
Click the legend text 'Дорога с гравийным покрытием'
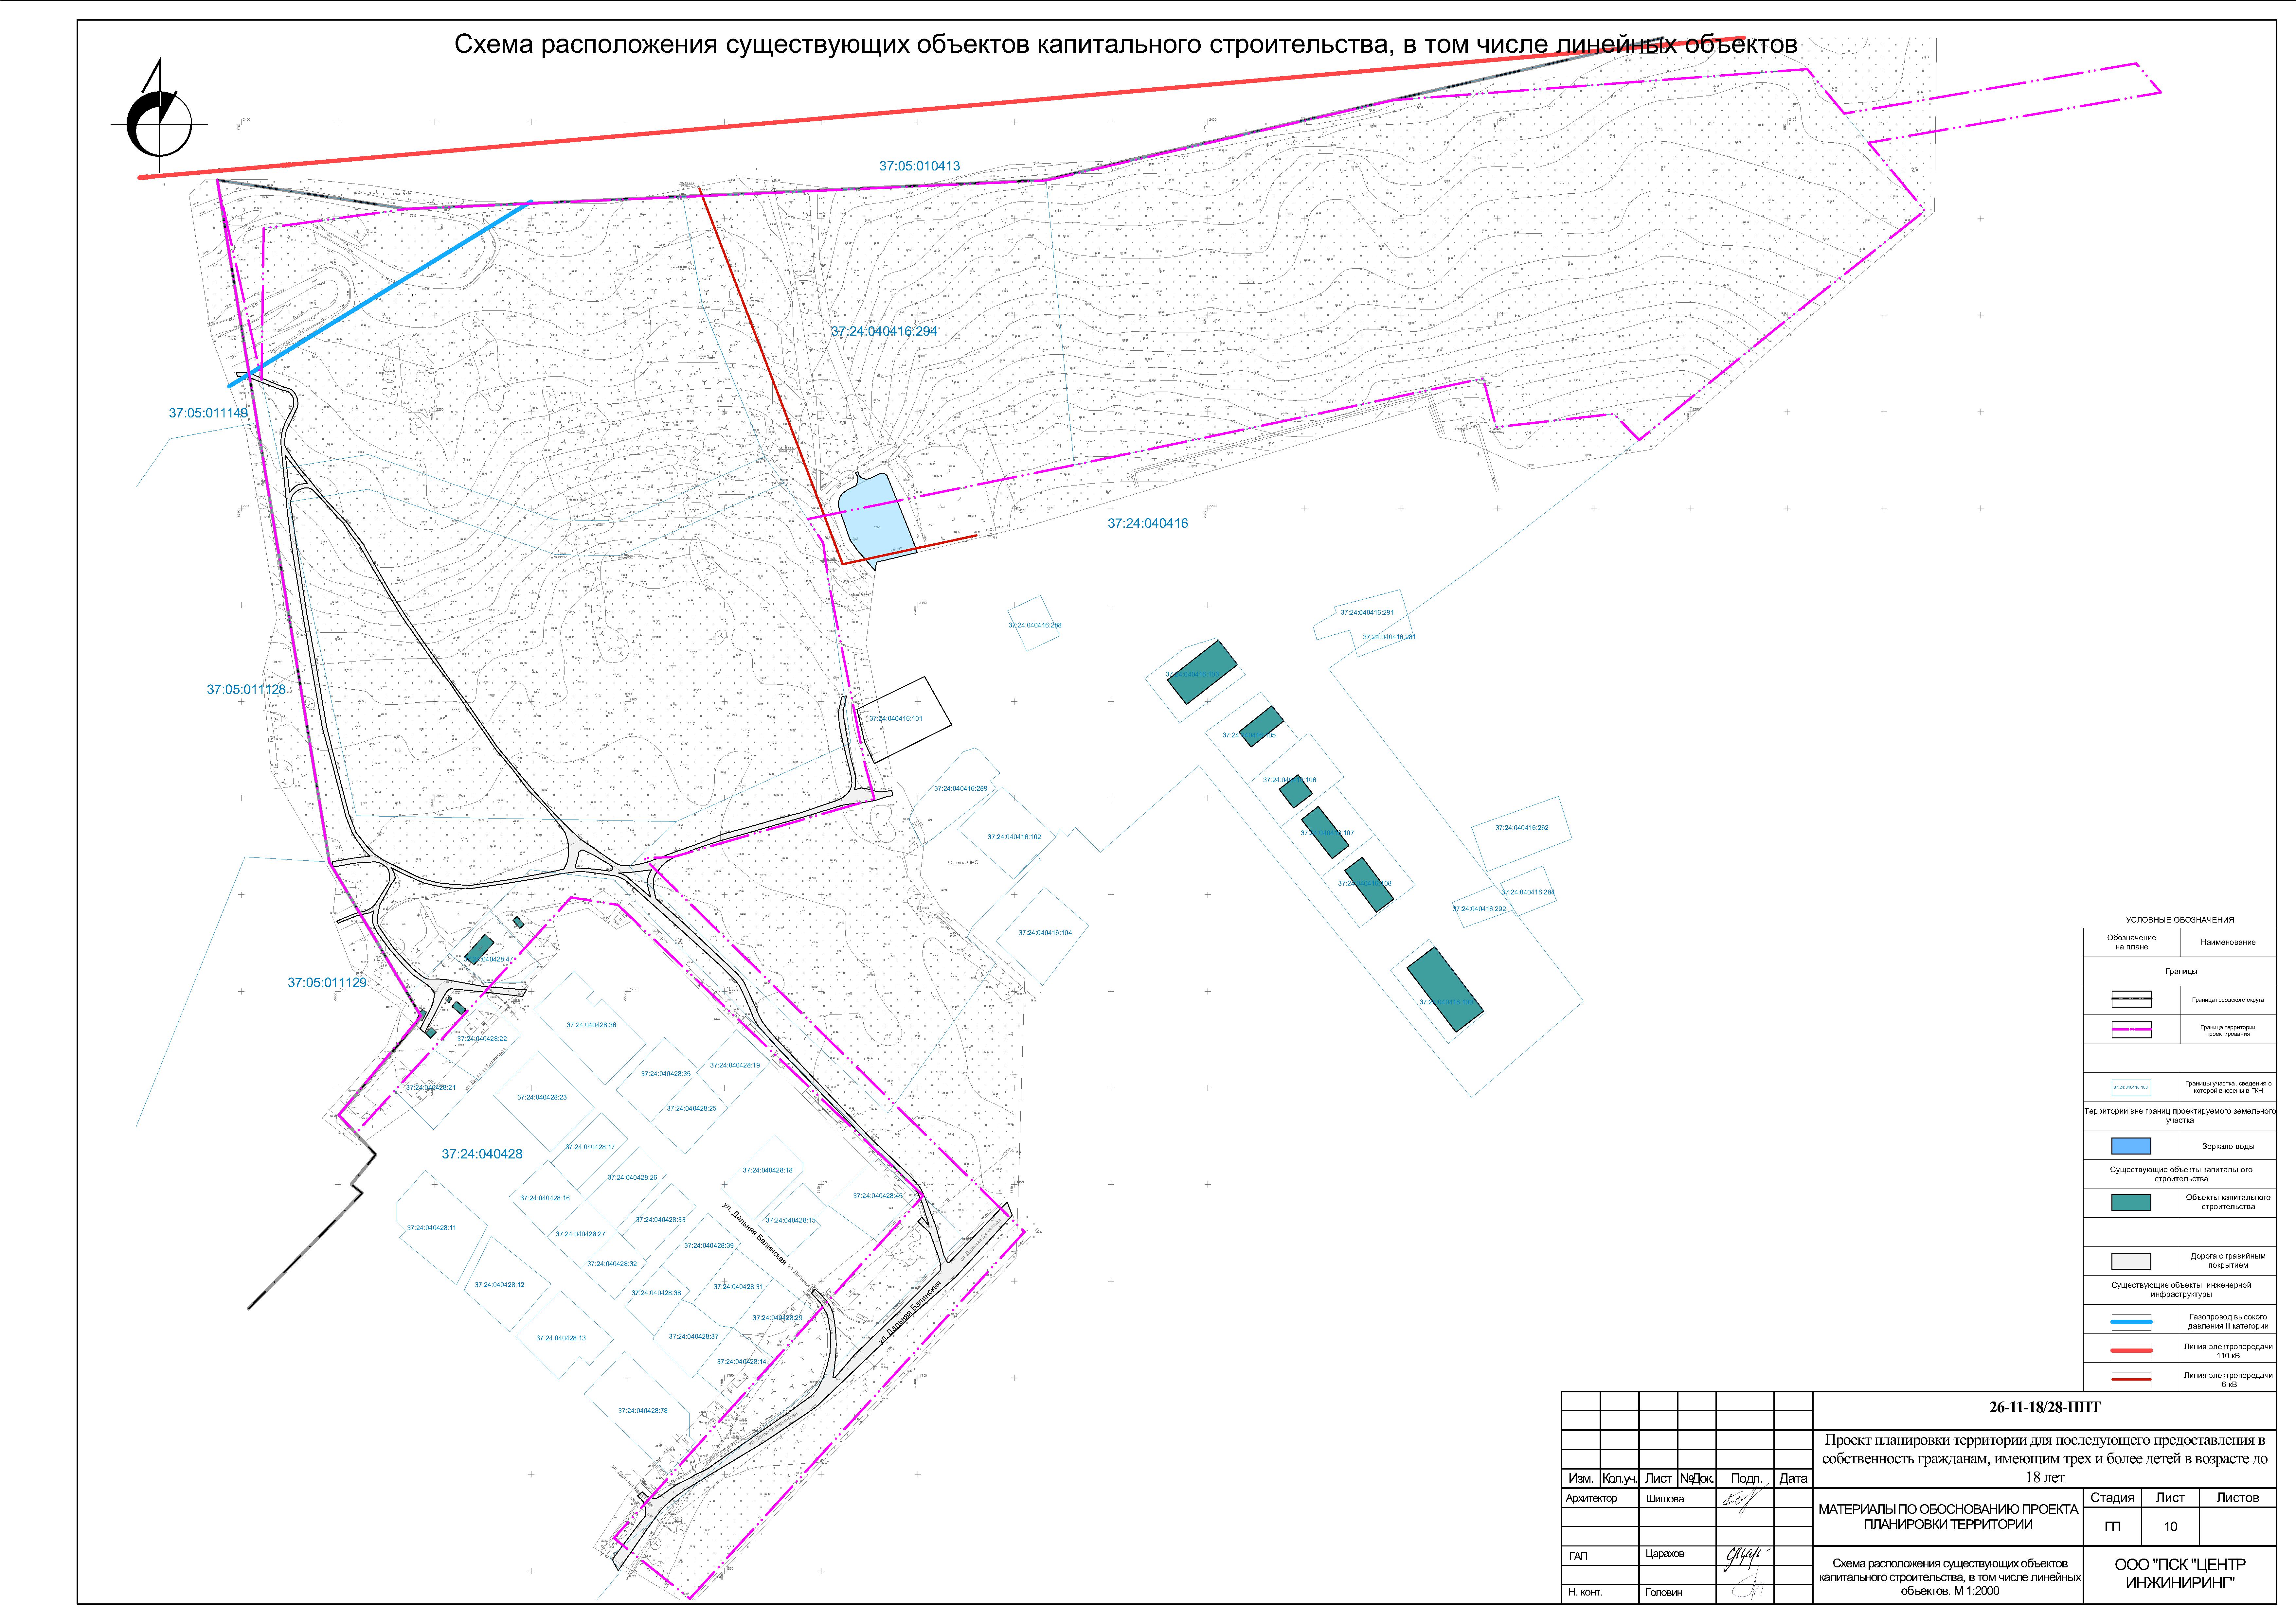pyautogui.click(x=2228, y=1261)
